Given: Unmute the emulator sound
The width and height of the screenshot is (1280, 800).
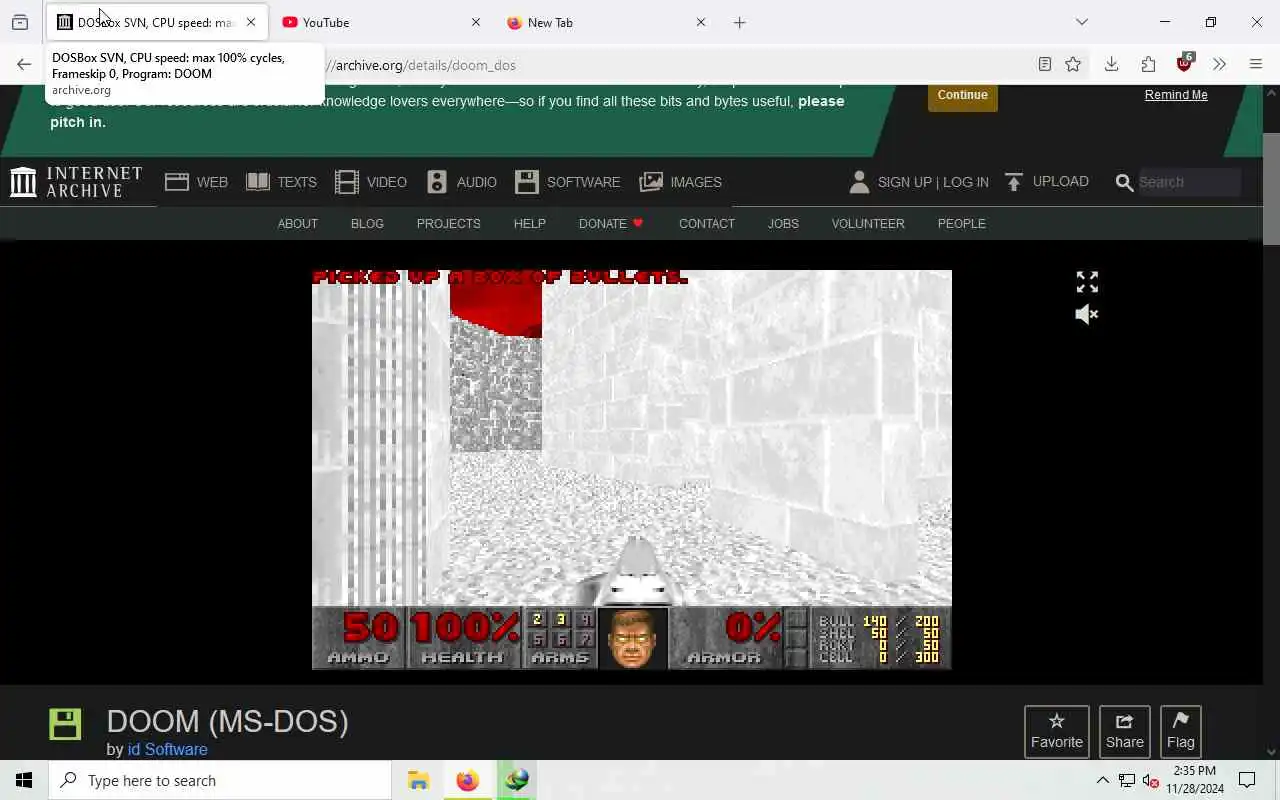Looking at the screenshot, I should (x=1087, y=314).
